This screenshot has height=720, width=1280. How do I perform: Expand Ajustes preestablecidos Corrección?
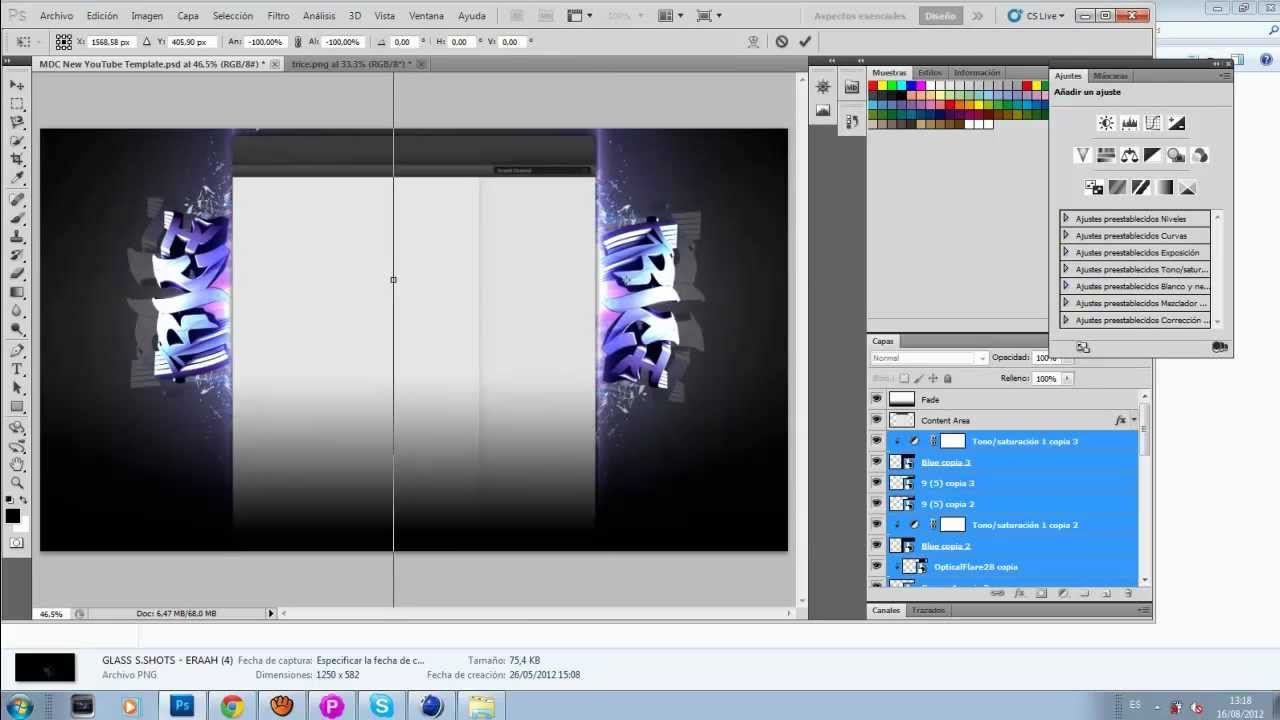(x=1066, y=320)
